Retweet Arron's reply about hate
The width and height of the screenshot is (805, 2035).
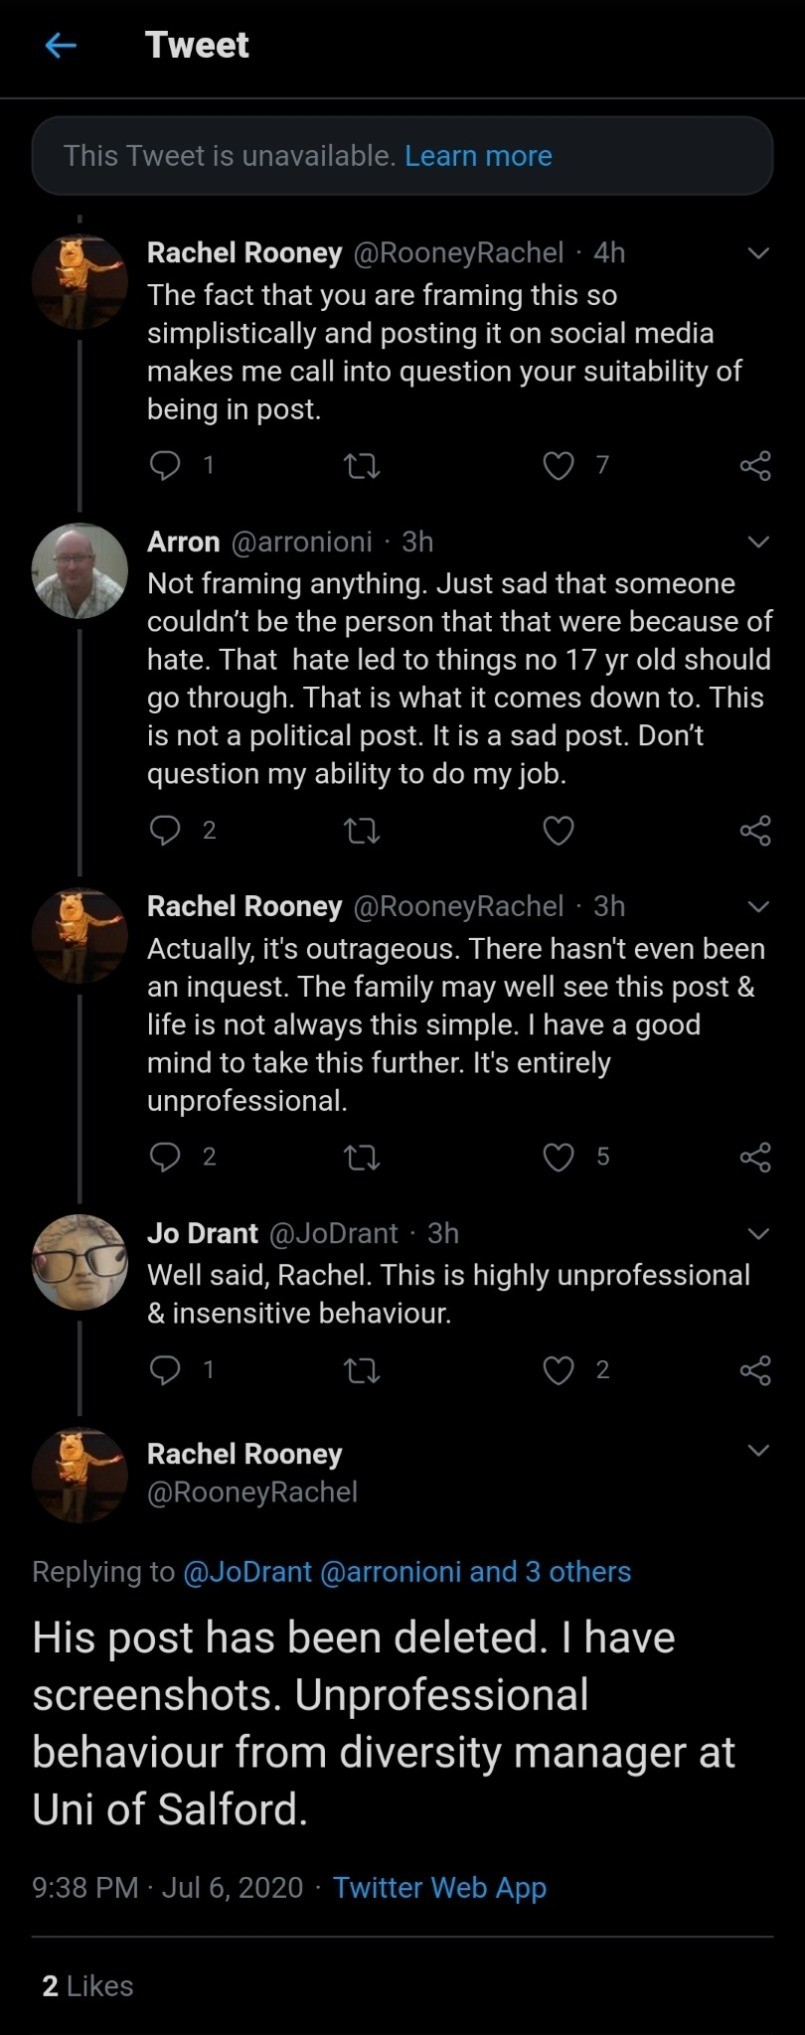click(x=361, y=831)
